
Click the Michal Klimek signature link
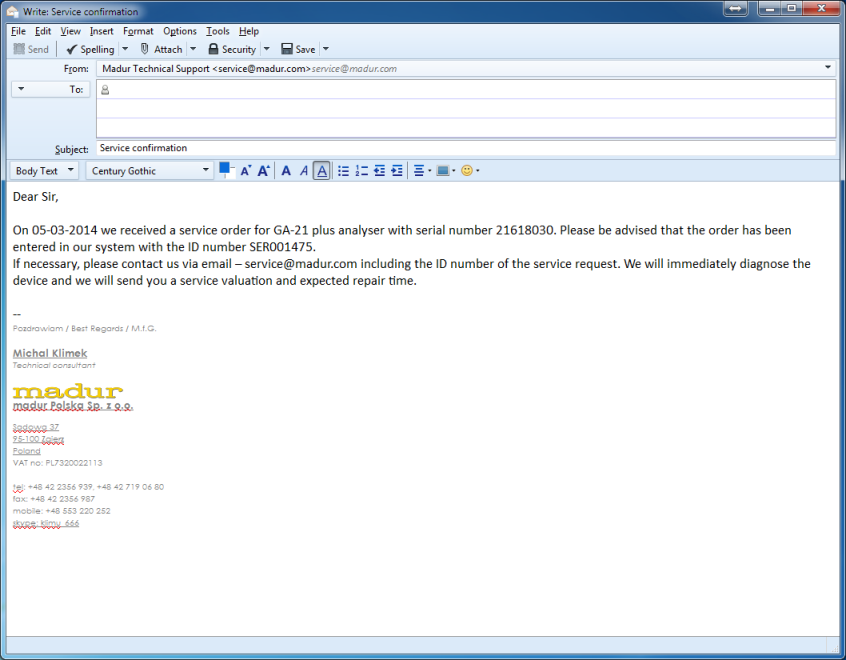(50, 353)
